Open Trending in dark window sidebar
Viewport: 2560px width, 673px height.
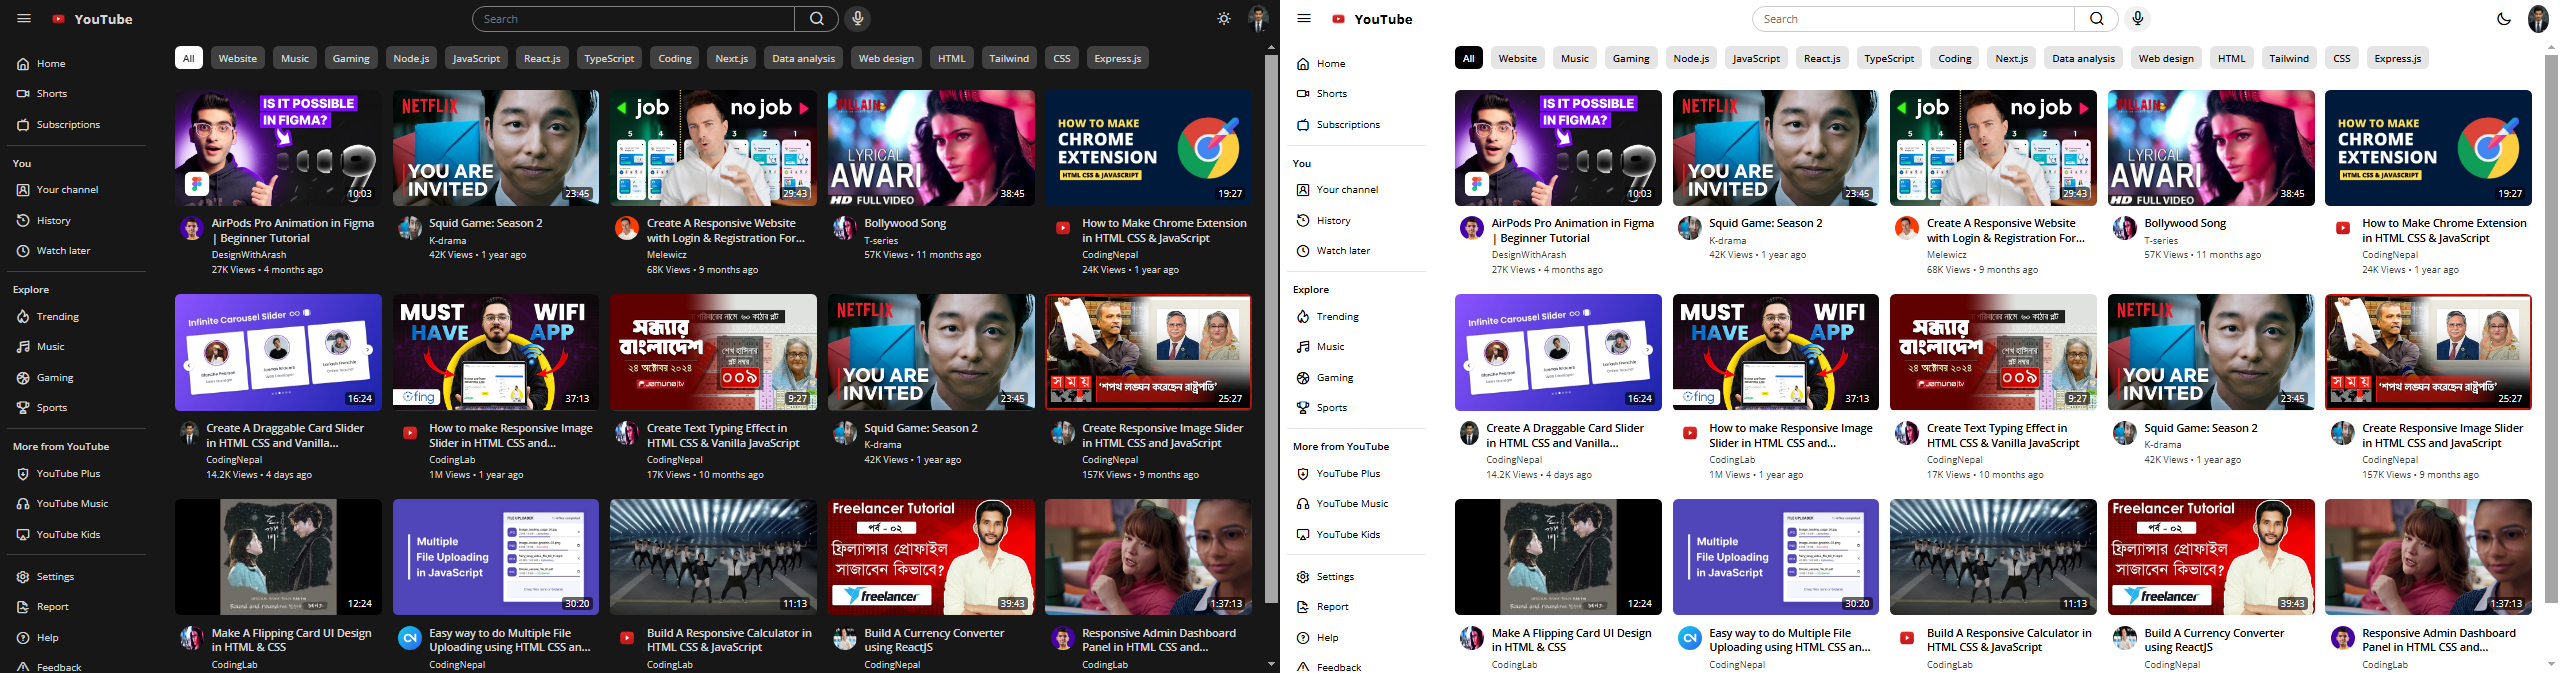pyautogui.click(x=78, y=317)
